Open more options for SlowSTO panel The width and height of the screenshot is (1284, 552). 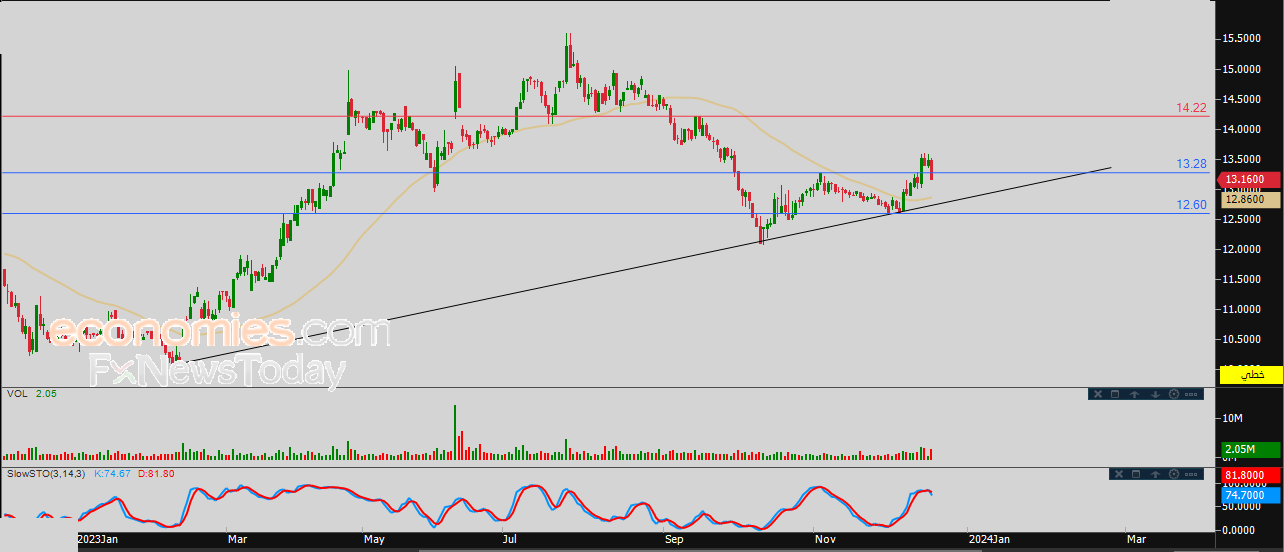point(1191,474)
